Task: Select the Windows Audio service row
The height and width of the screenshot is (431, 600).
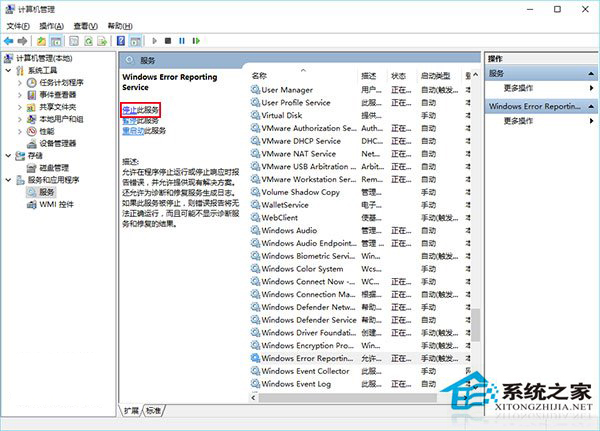Action: point(360,230)
